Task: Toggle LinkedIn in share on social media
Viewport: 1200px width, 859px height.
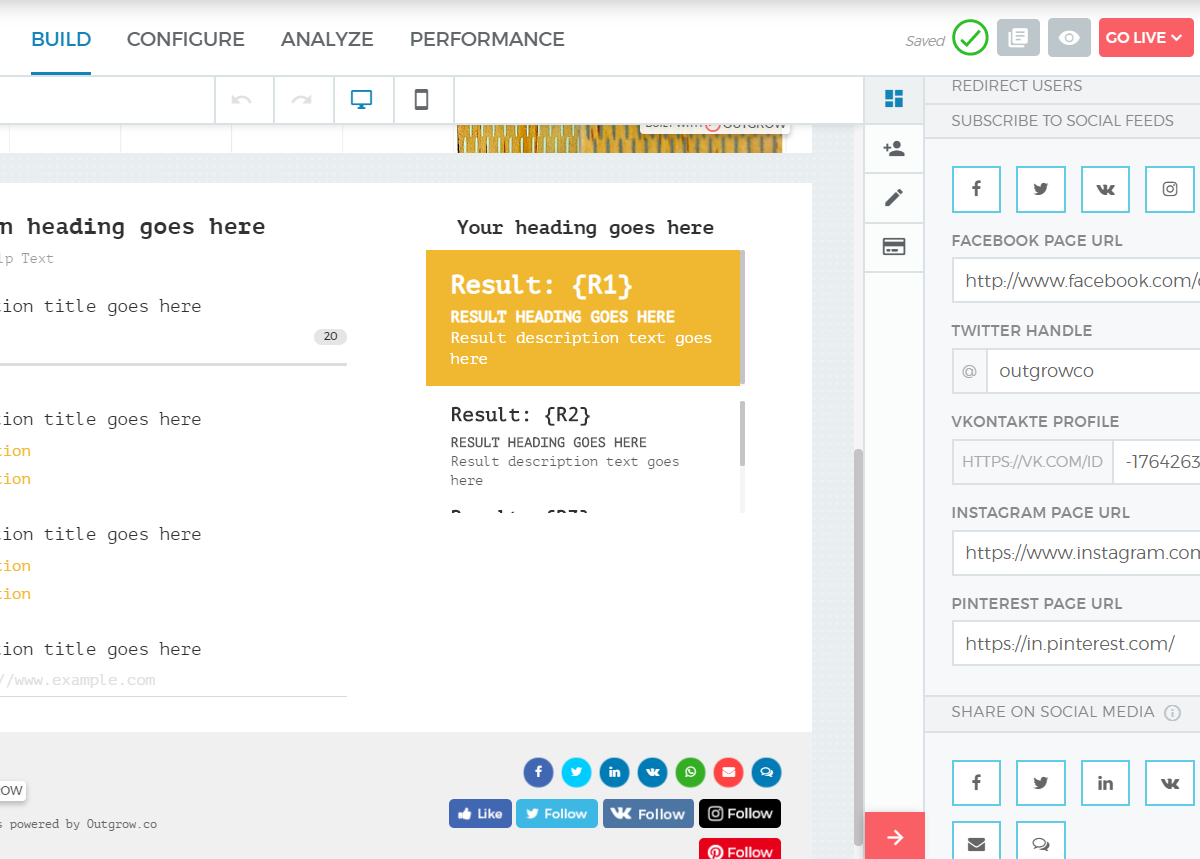Action: [1105, 783]
